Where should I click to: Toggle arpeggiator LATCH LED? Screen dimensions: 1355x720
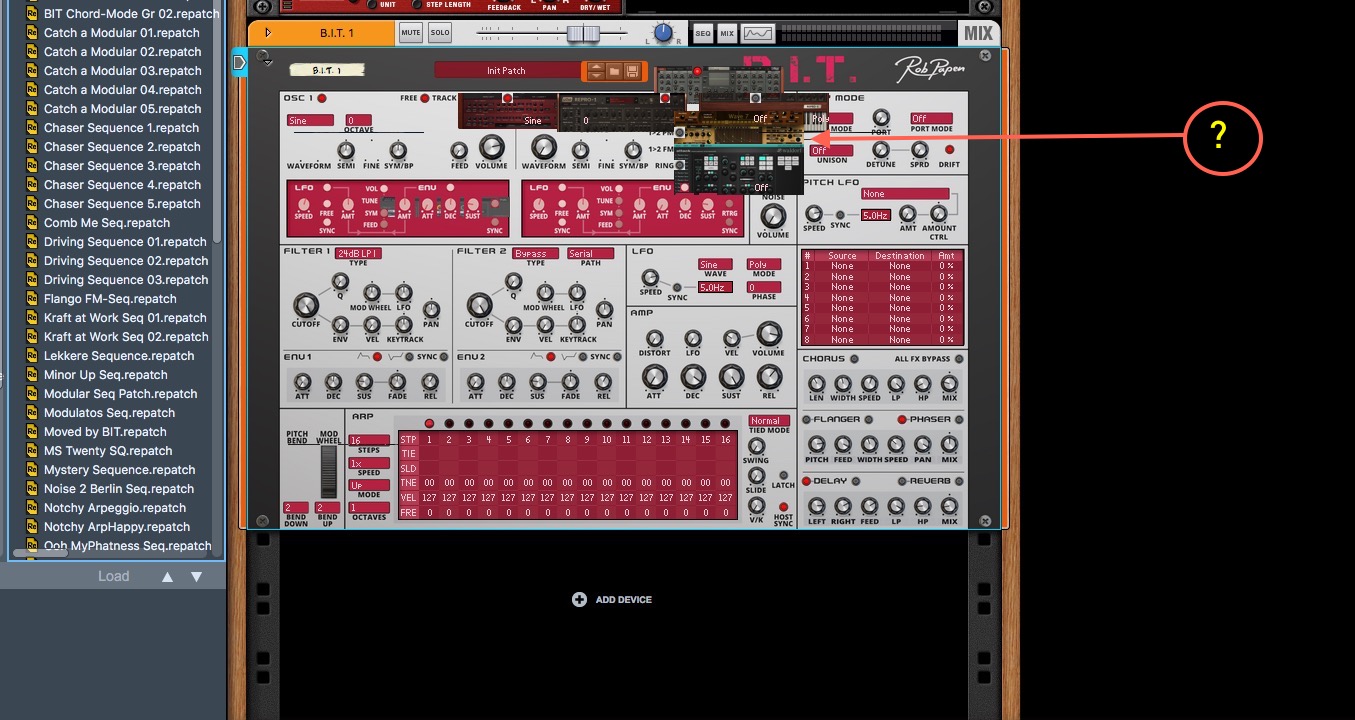coord(783,474)
